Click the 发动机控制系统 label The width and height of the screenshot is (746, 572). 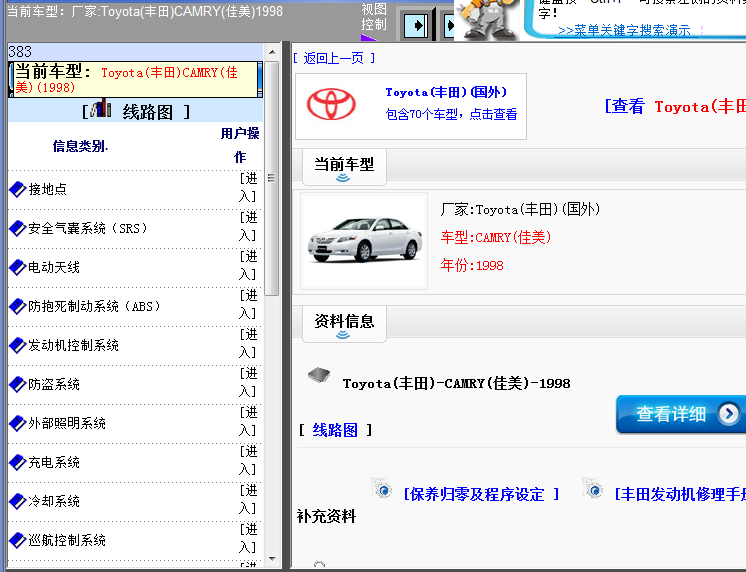tap(73, 345)
